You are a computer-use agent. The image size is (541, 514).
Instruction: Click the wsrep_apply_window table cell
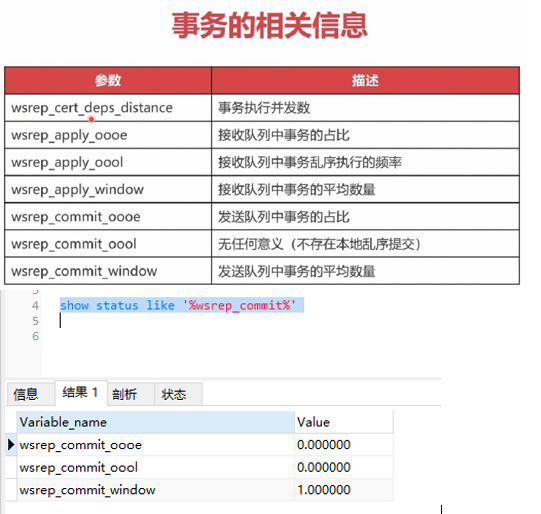click(108, 189)
